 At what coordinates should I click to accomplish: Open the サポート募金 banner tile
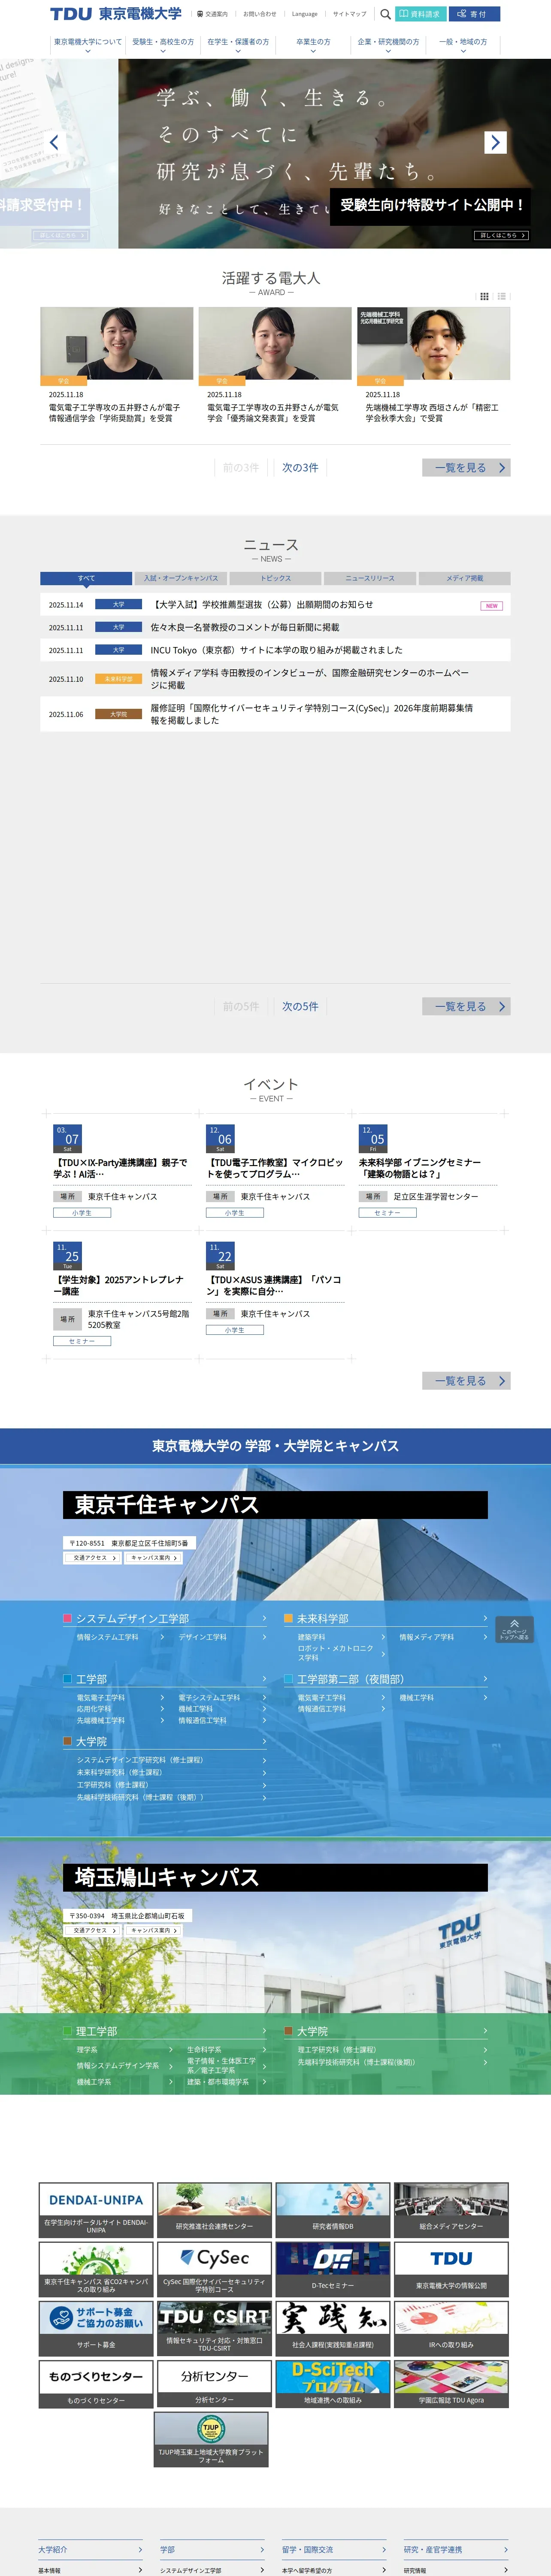(96, 2328)
